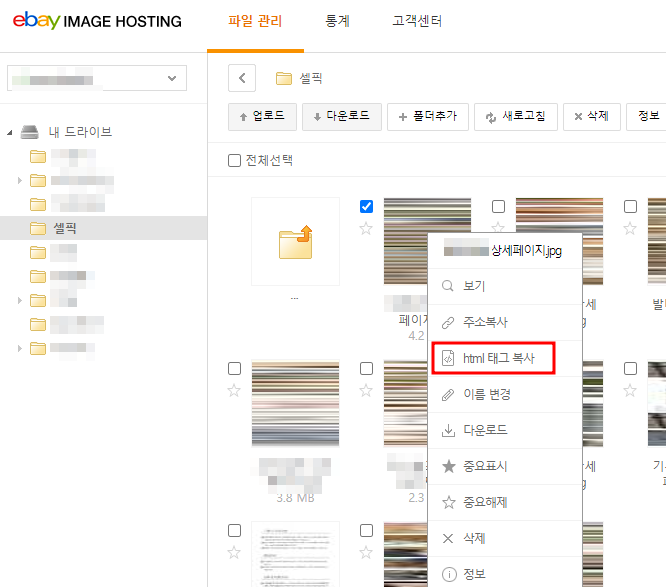This screenshot has height=587, width=666.
Task: Collapse the 내 드라이브 tree node
Action: click(x=10, y=133)
